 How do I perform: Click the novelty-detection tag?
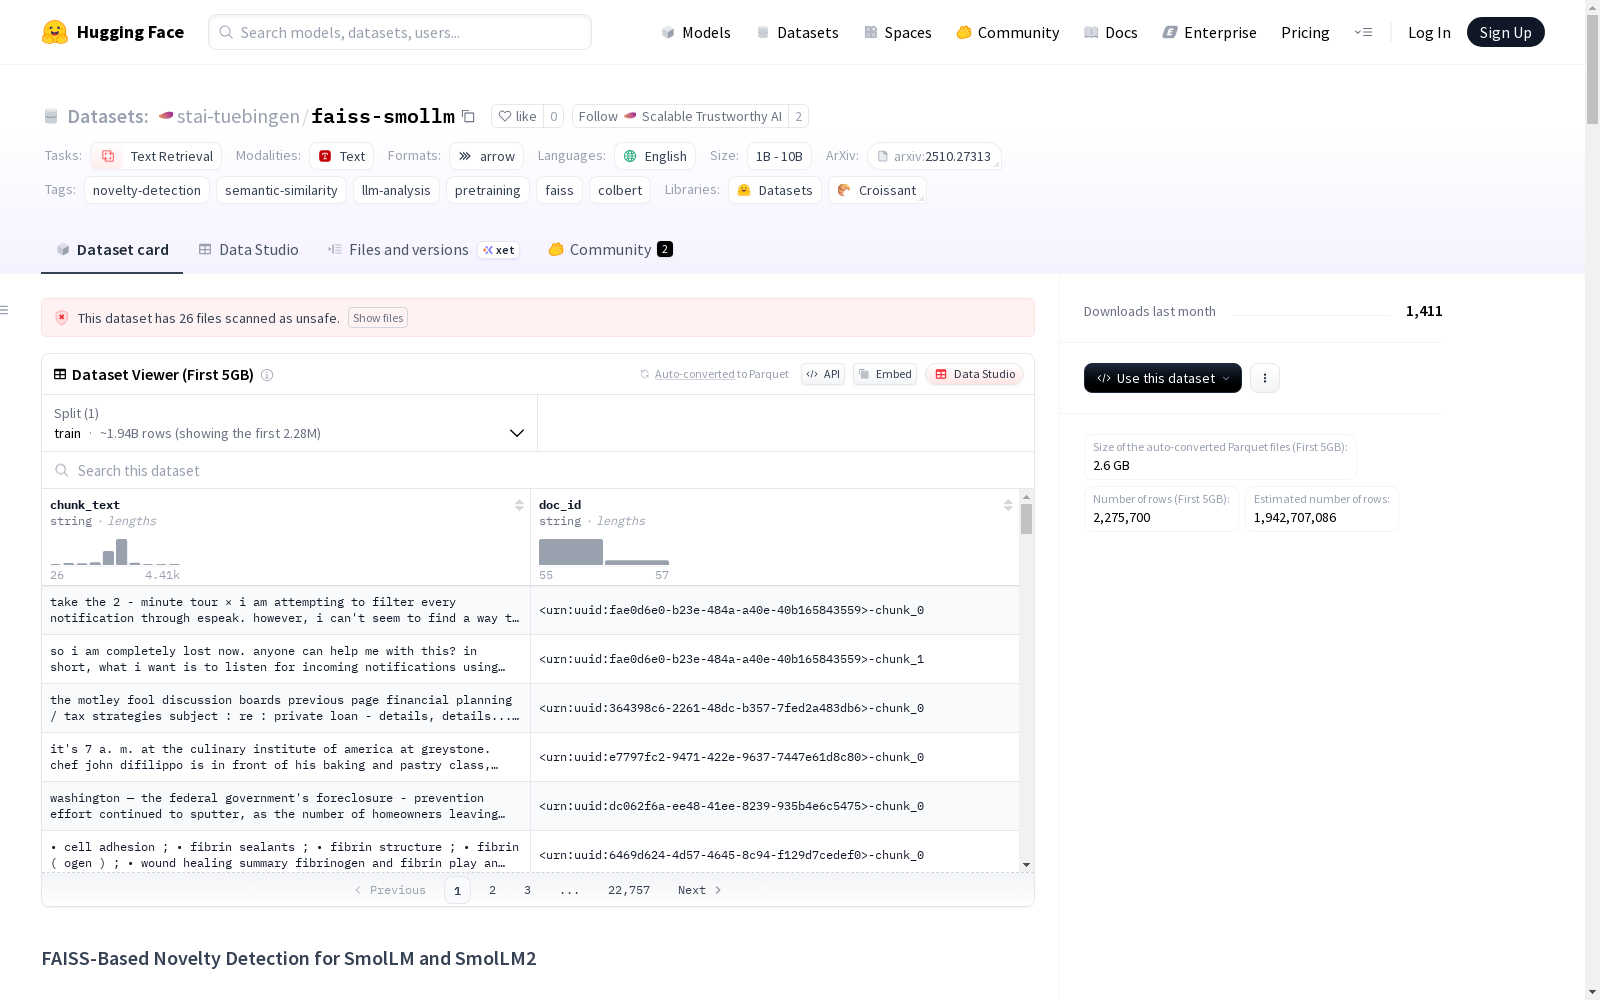point(147,190)
